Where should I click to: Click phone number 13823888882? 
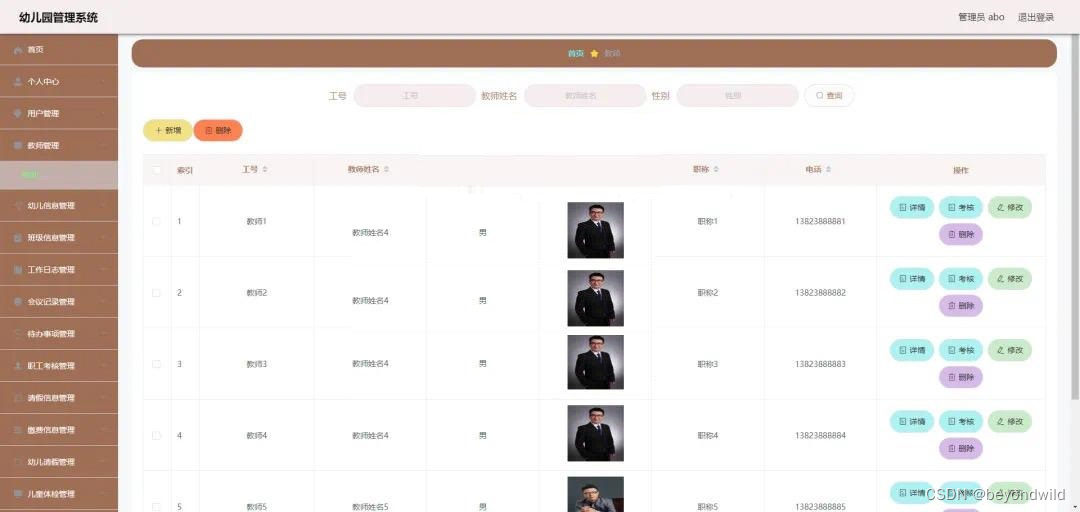[820, 293]
